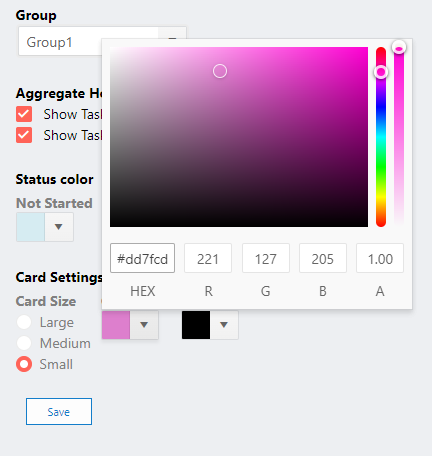The height and width of the screenshot is (456, 432).
Task: Click the B value field showing 205
Action: pos(323,258)
